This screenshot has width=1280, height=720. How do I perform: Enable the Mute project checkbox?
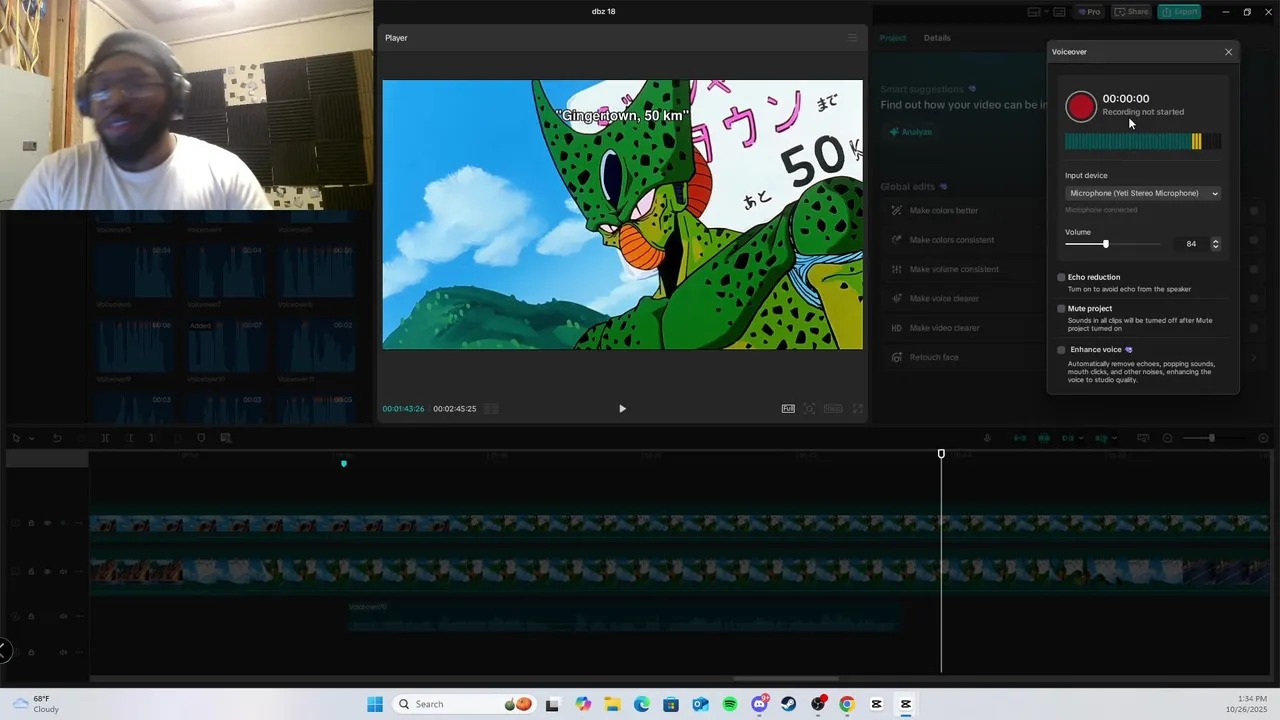[1061, 308]
